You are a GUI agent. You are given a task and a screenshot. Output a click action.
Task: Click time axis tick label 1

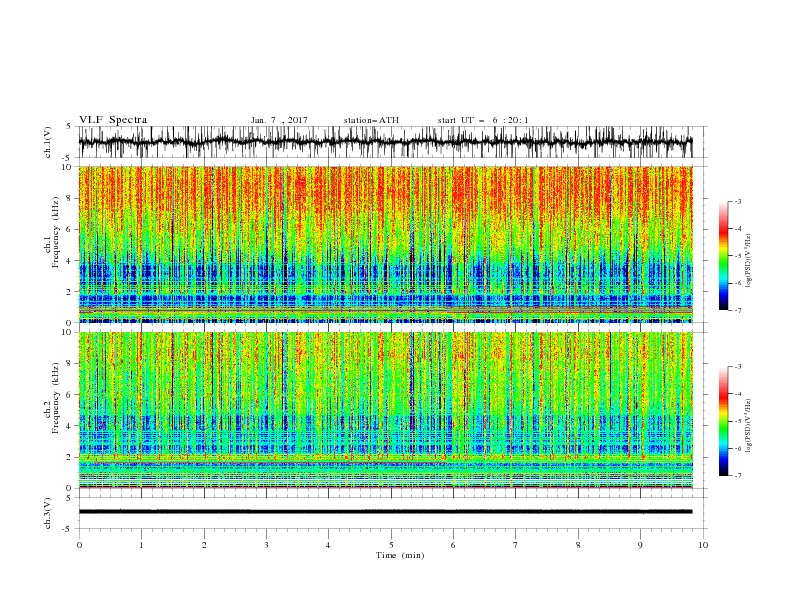coord(141,545)
